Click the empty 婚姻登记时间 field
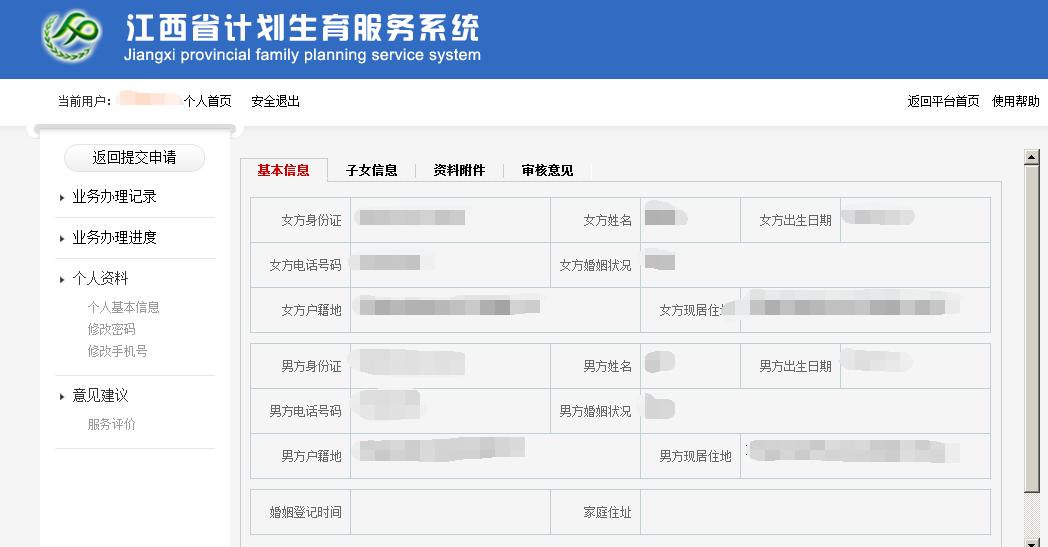The width and height of the screenshot is (1048, 547). [450, 512]
